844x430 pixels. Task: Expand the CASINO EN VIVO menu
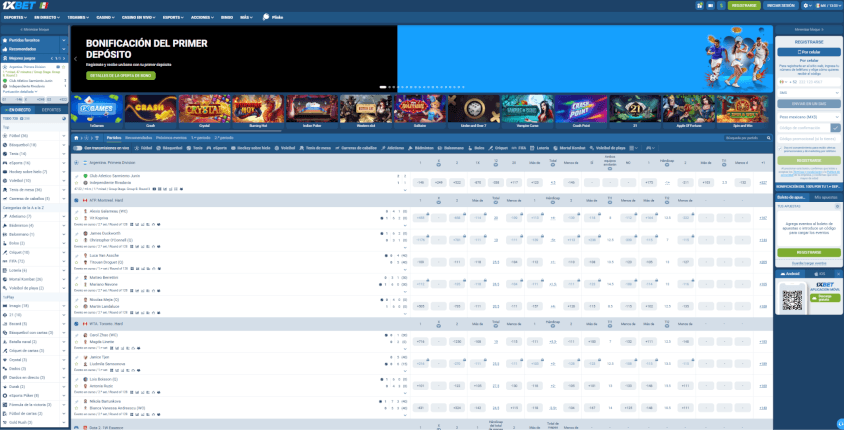[138, 17]
